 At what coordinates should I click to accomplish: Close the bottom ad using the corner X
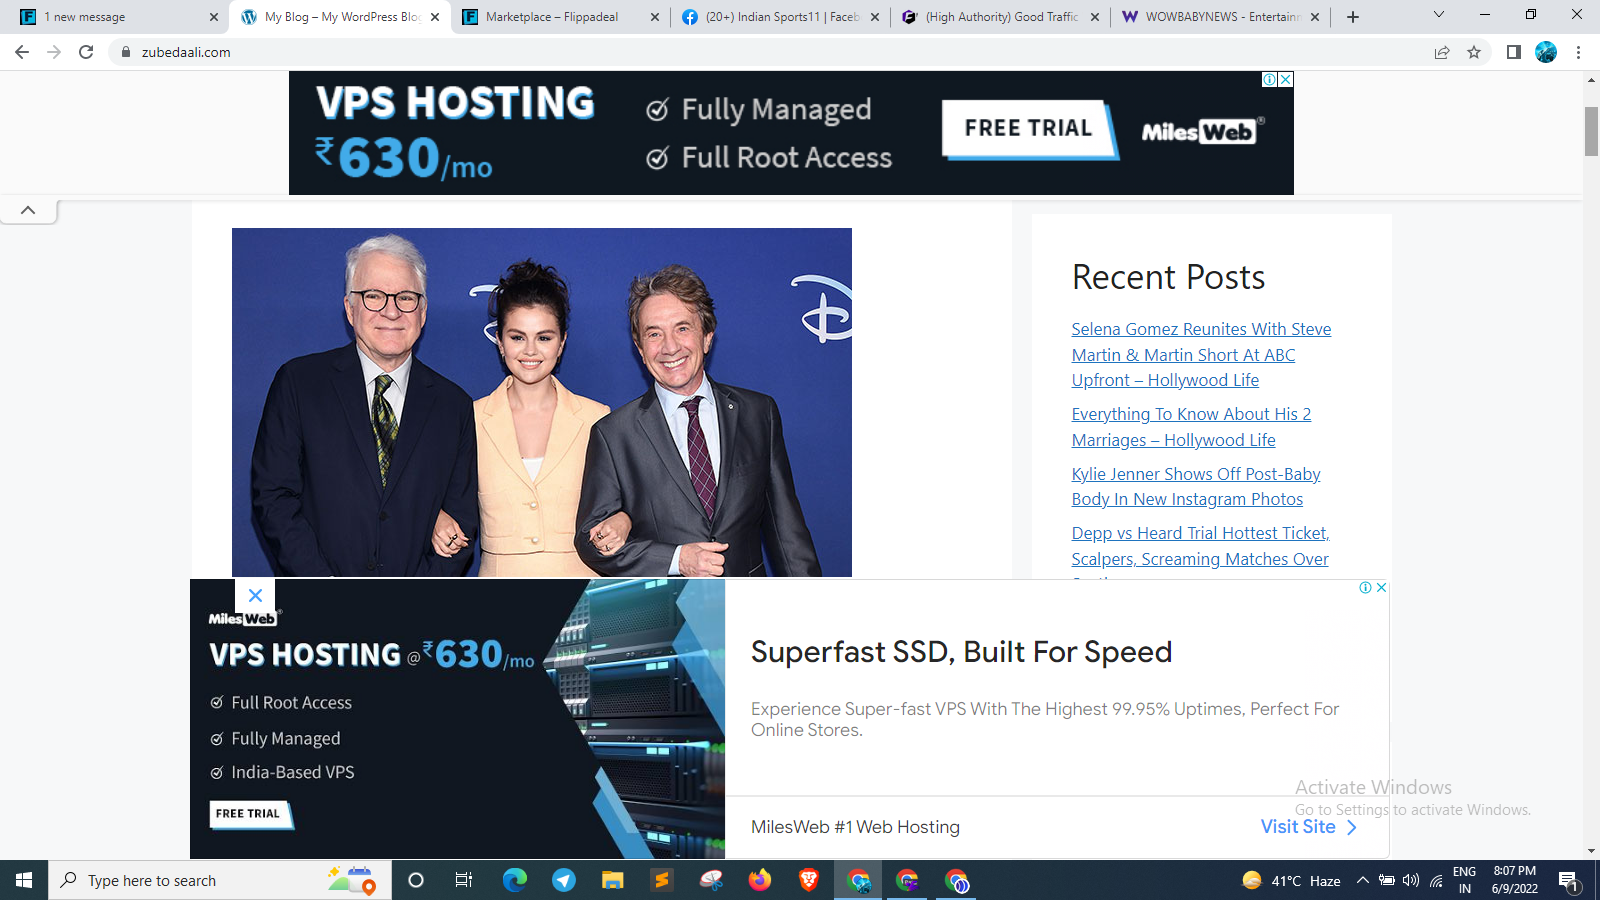tap(1381, 588)
